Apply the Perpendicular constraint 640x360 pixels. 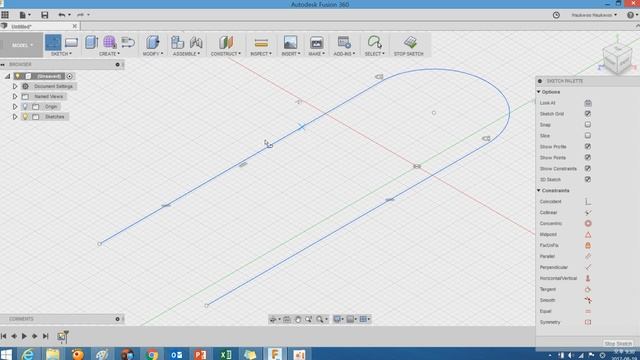[588, 267]
